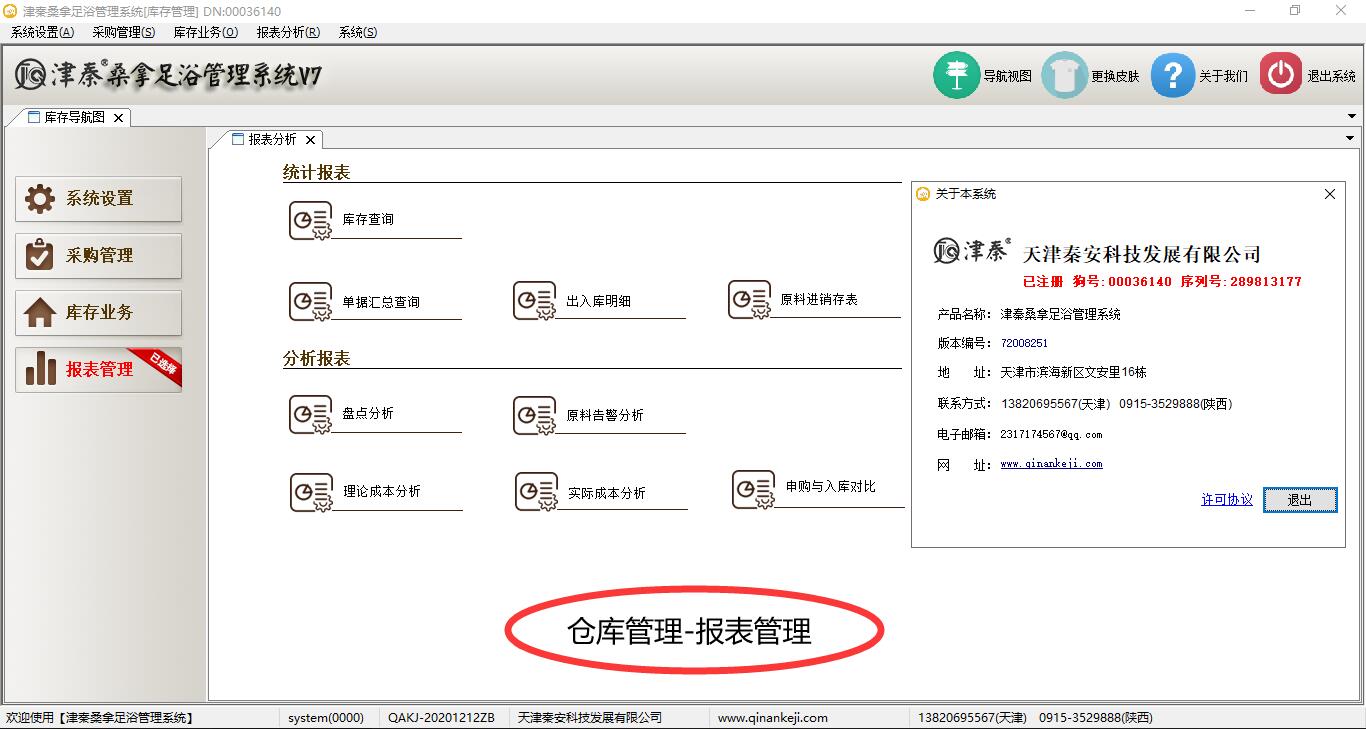Click the red 退出系统 power icon

pos(1280,75)
